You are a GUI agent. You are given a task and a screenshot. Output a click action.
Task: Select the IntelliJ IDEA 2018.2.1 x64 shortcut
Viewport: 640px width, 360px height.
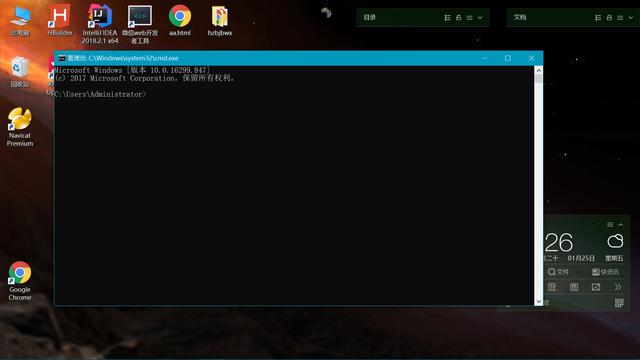[x=100, y=24]
